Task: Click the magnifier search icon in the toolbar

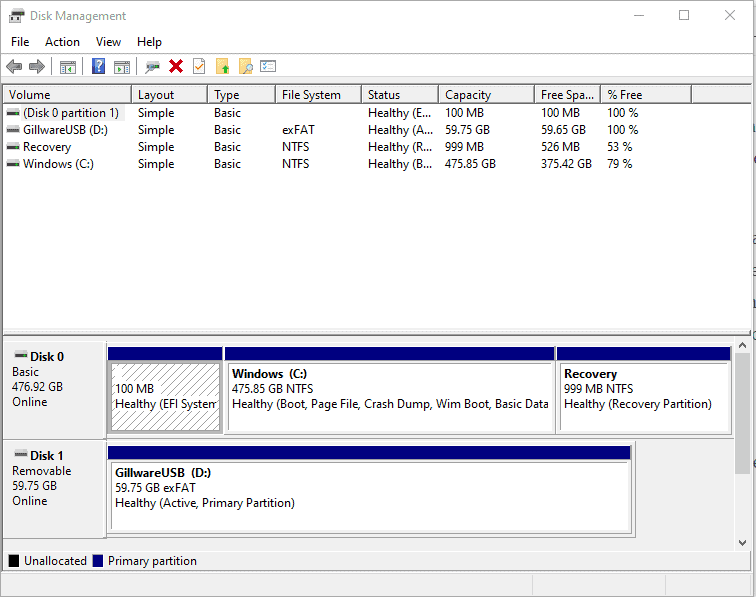Action: pos(245,66)
